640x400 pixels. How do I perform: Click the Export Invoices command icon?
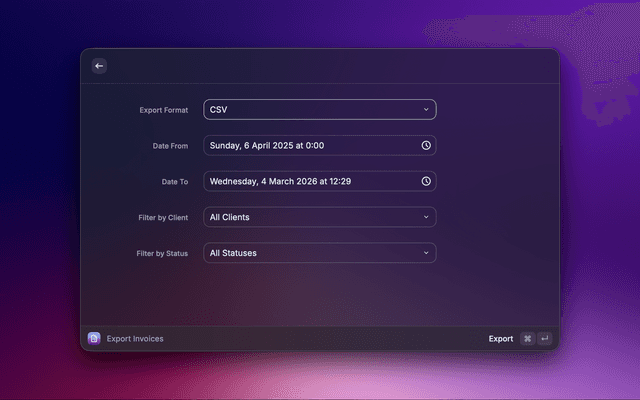(x=94, y=339)
